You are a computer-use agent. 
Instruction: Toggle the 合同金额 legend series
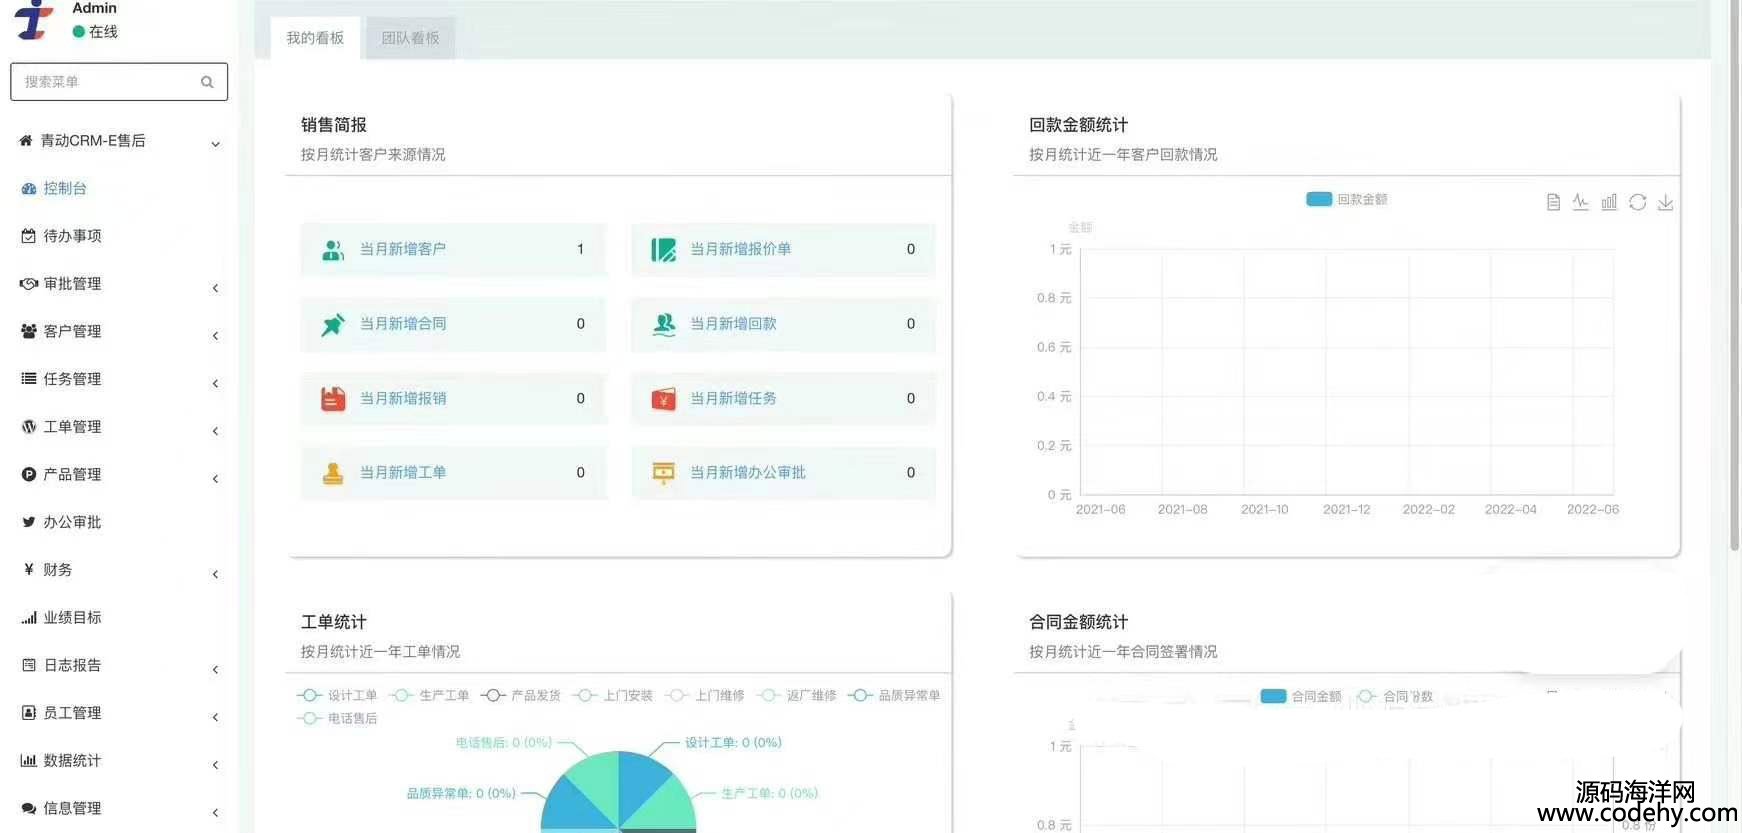pyautogui.click(x=1300, y=696)
